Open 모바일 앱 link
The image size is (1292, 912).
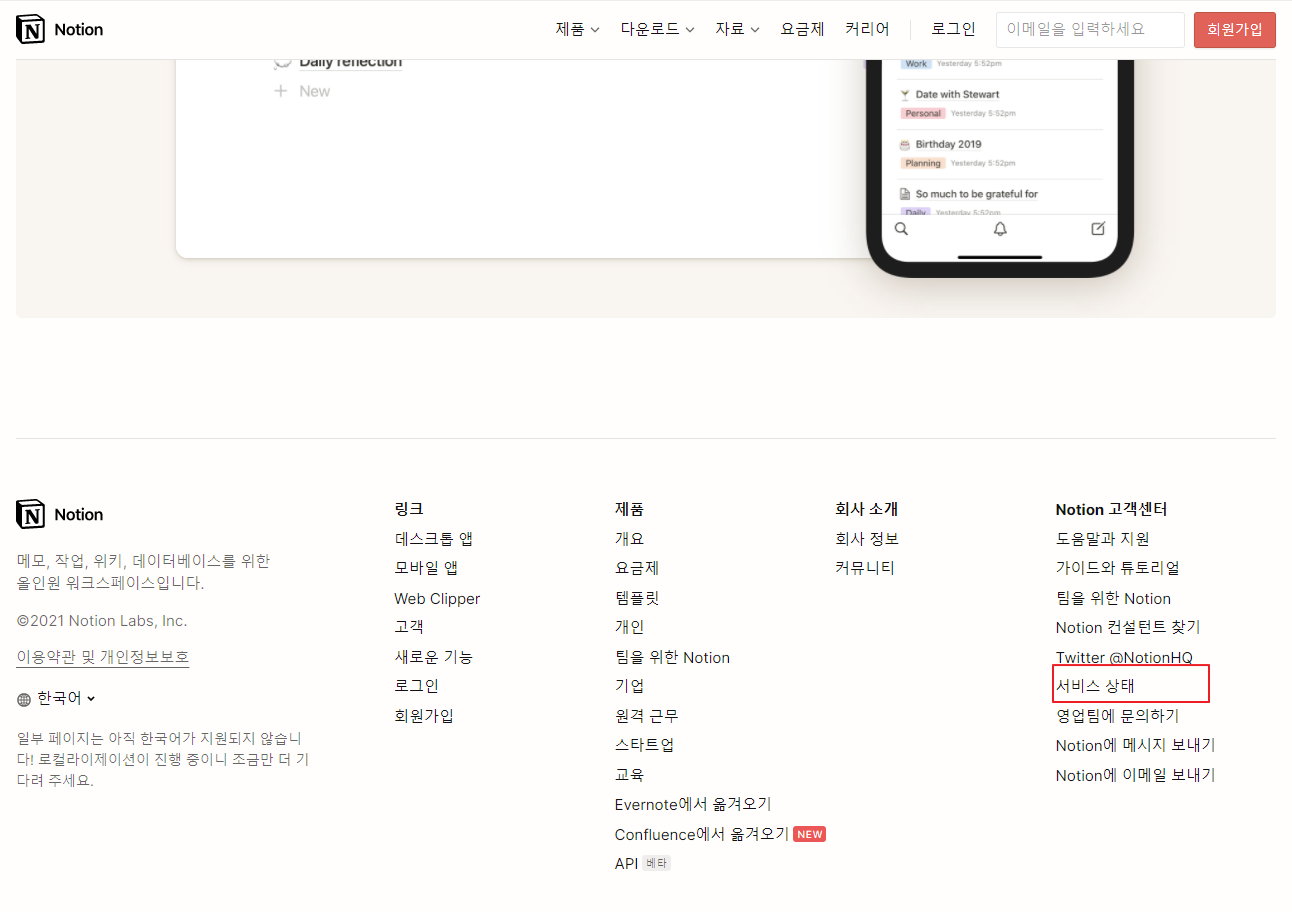click(426, 568)
